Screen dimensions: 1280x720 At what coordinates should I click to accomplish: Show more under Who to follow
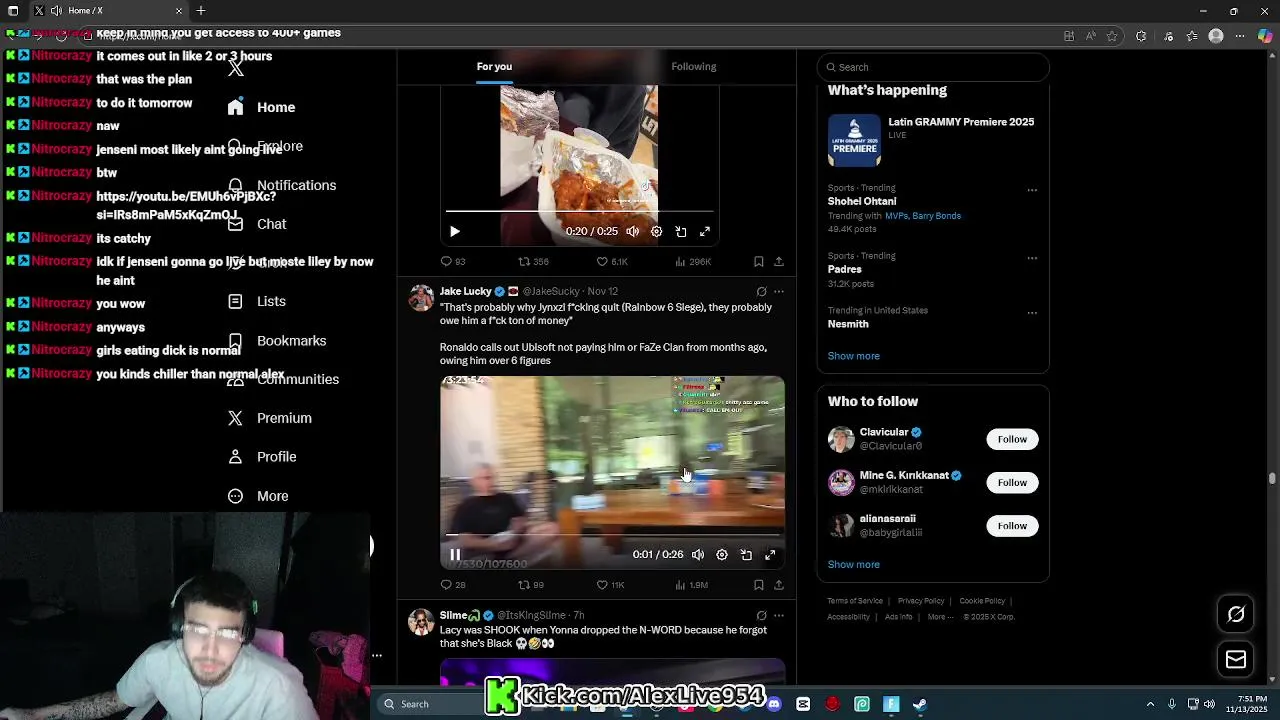click(x=854, y=564)
